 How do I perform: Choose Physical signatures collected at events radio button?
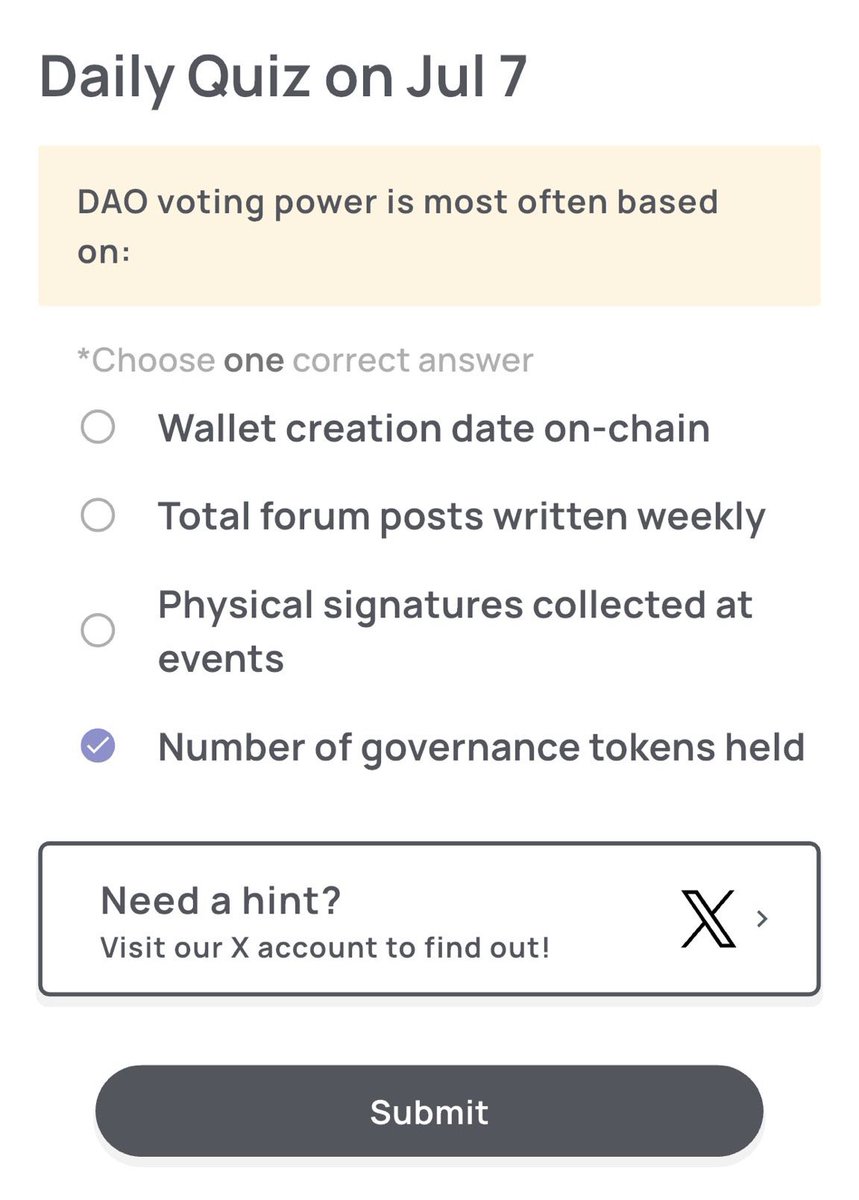(97, 631)
